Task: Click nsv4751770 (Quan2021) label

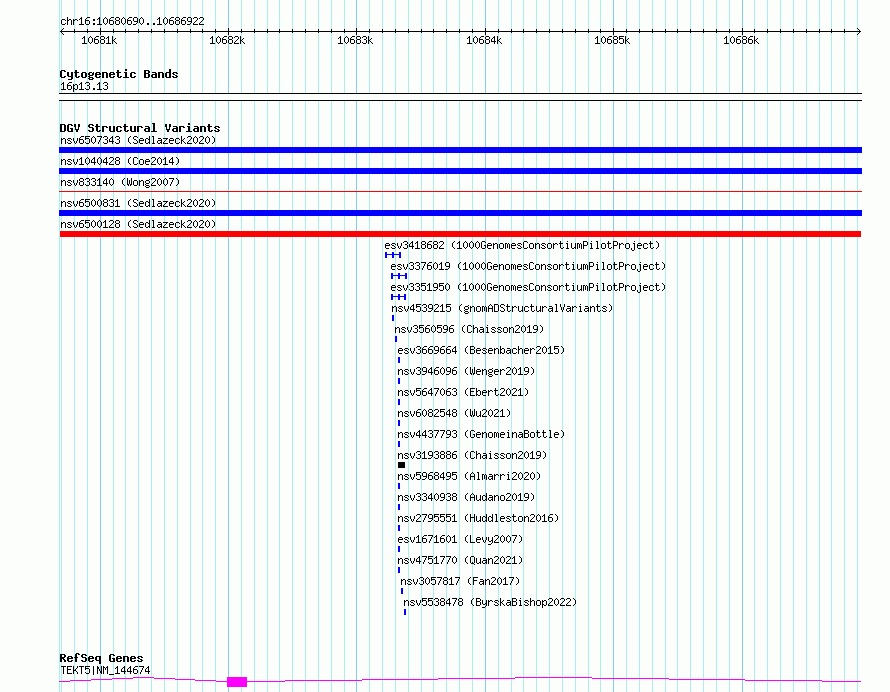Action: click(460, 560)
